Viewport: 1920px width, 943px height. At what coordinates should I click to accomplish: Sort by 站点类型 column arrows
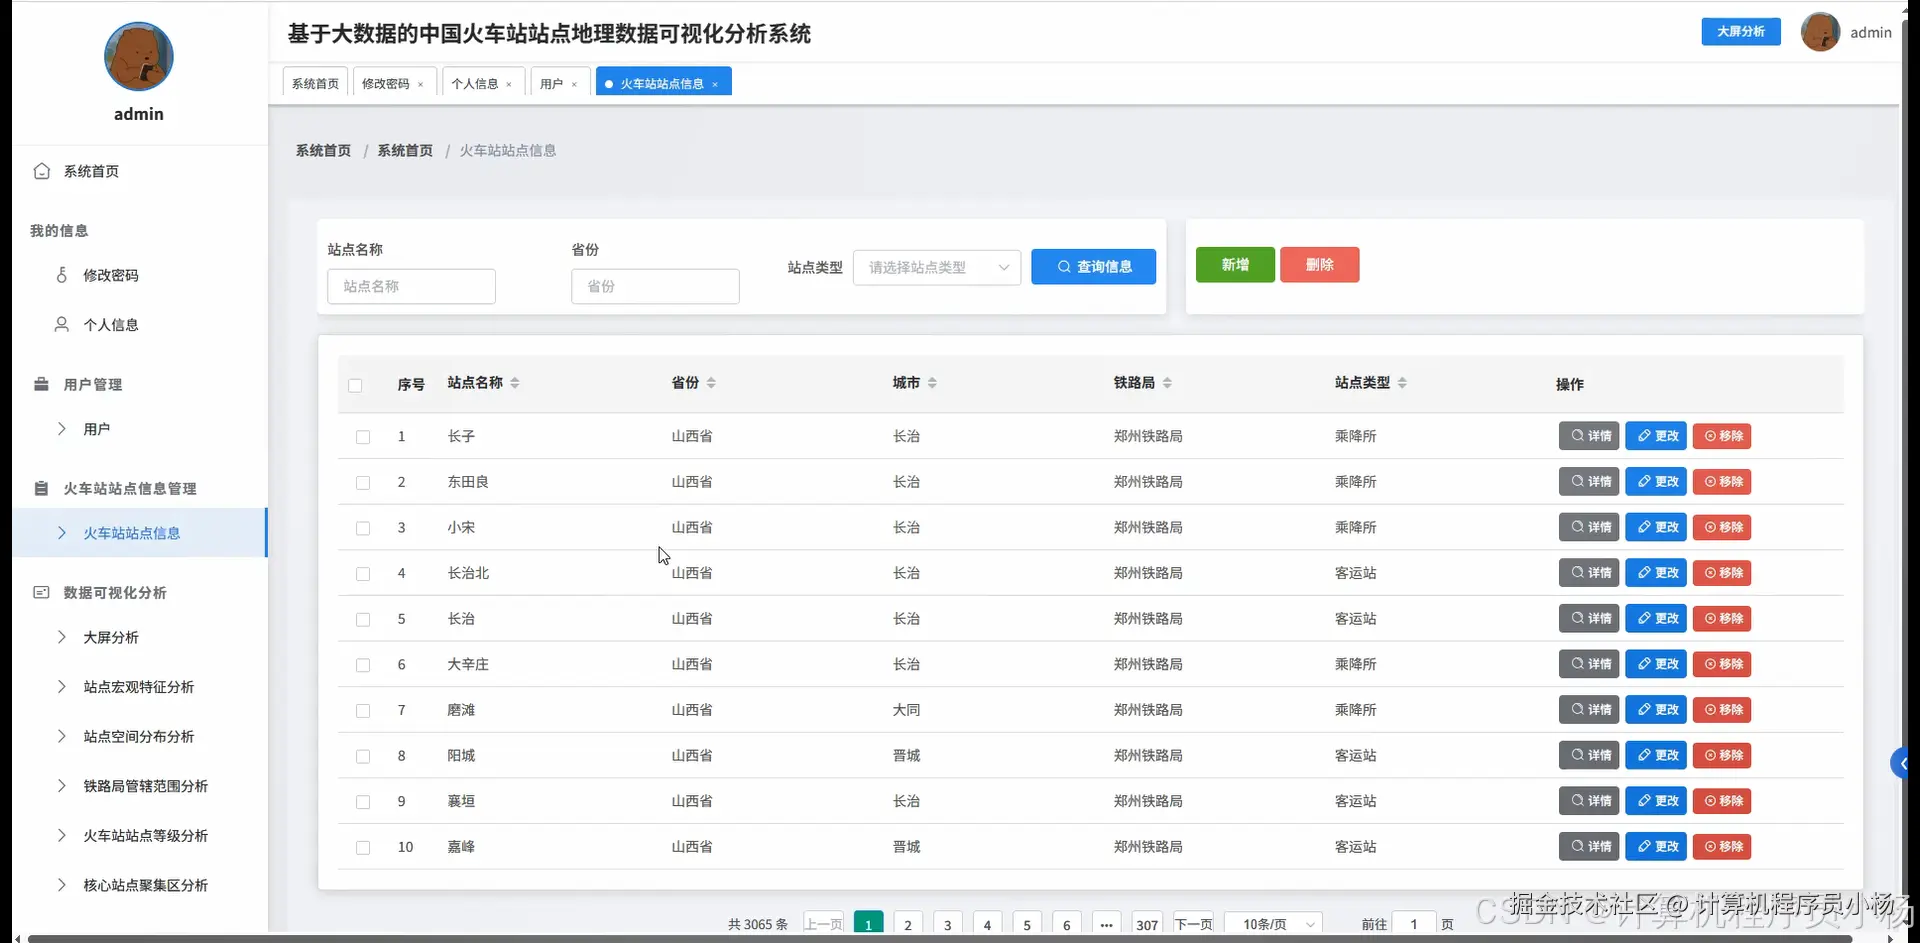[x=1402, y=383]
